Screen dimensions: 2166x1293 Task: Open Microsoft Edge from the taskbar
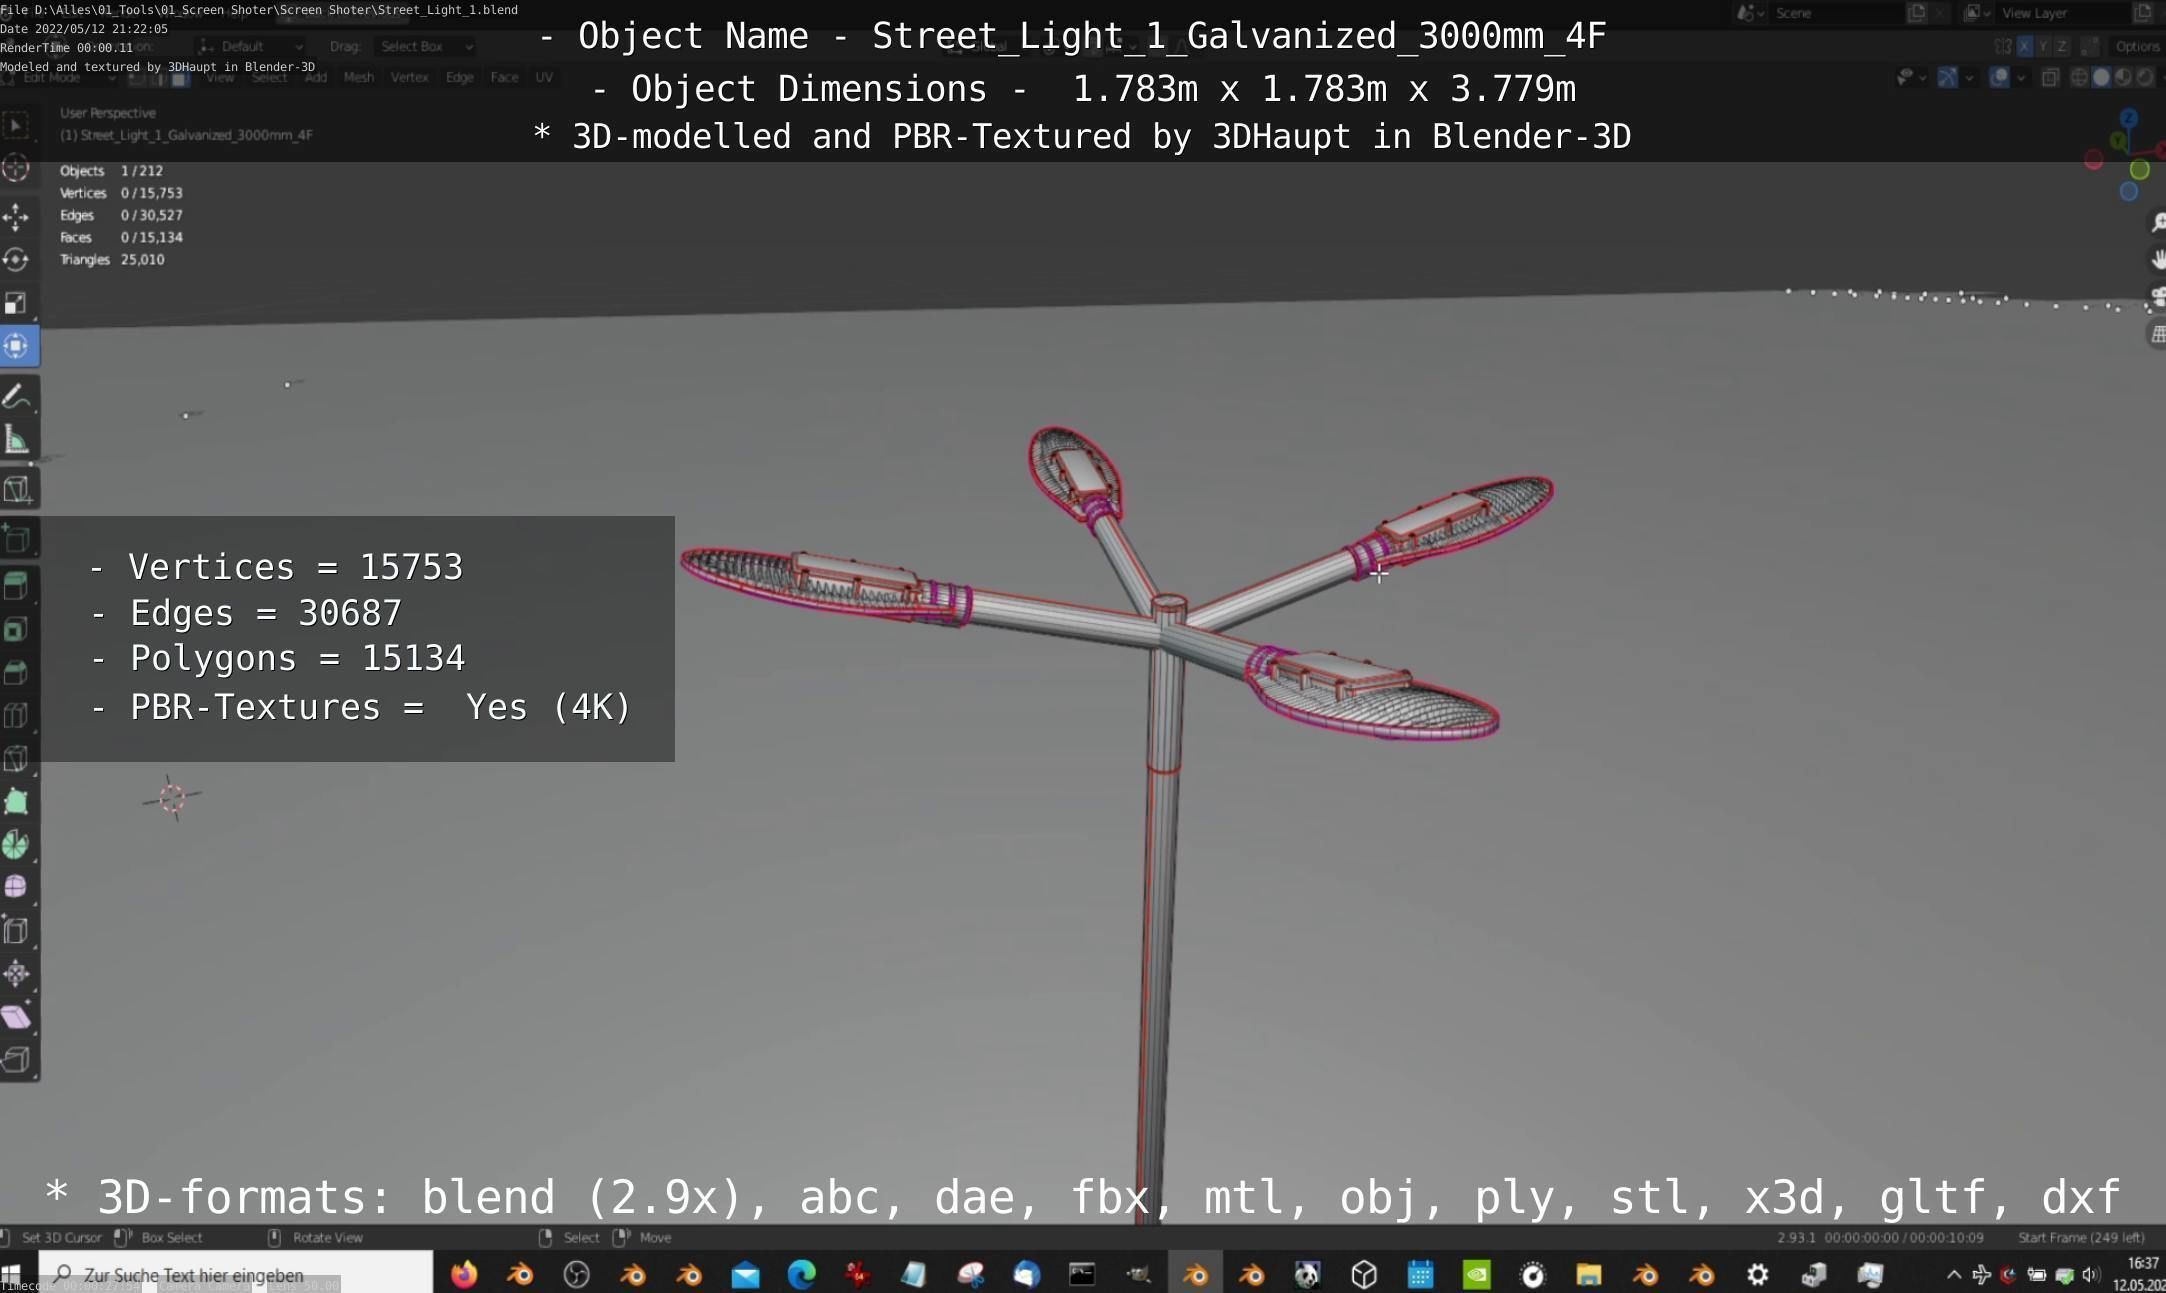pyautogui.click(x=801, y=1274)
